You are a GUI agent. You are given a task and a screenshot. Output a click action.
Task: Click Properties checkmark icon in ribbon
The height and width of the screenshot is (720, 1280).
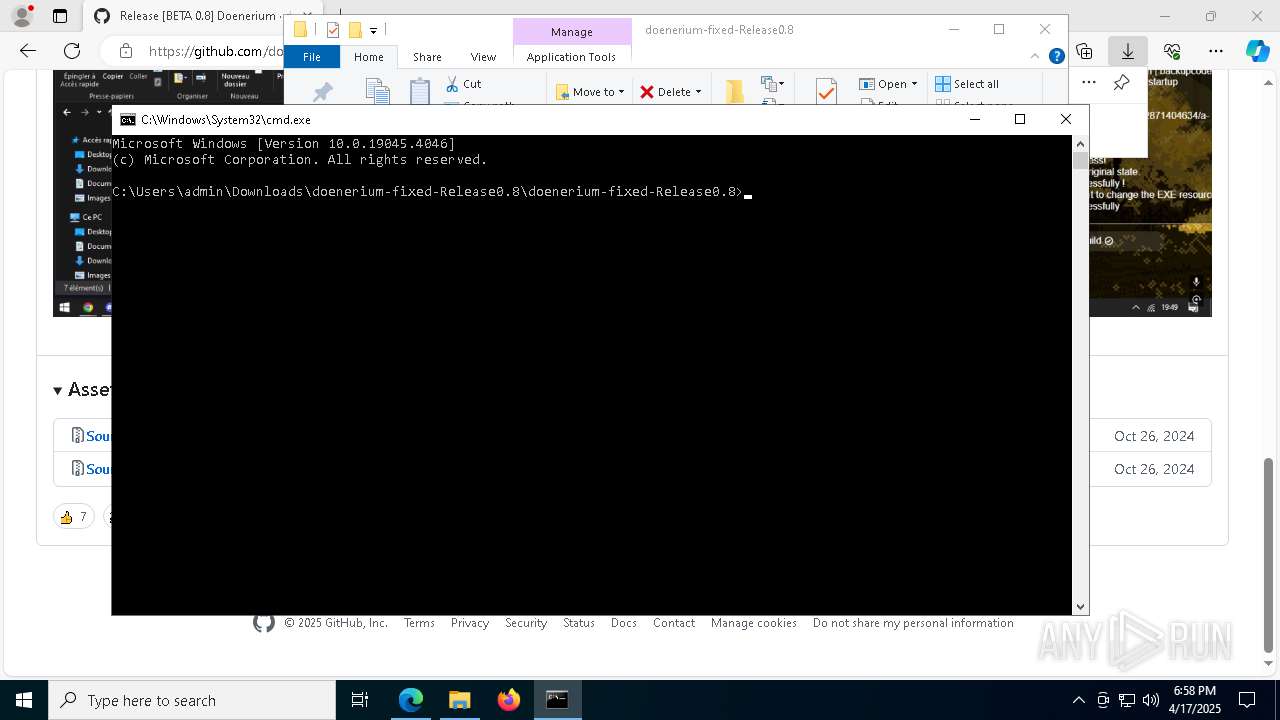tap(826, 91)
